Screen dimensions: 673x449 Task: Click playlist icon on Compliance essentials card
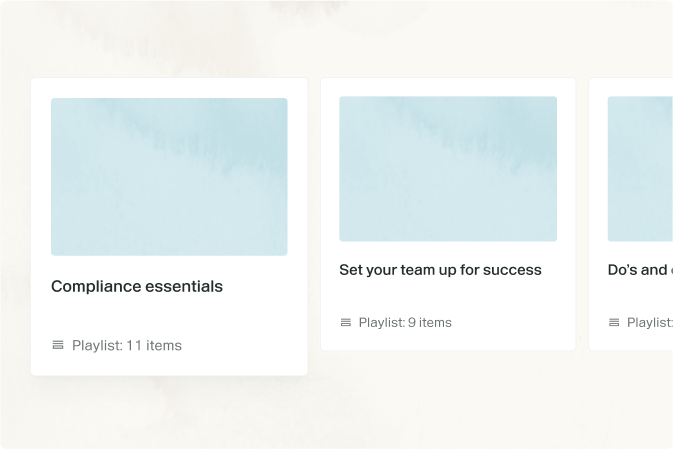[58, 345]
